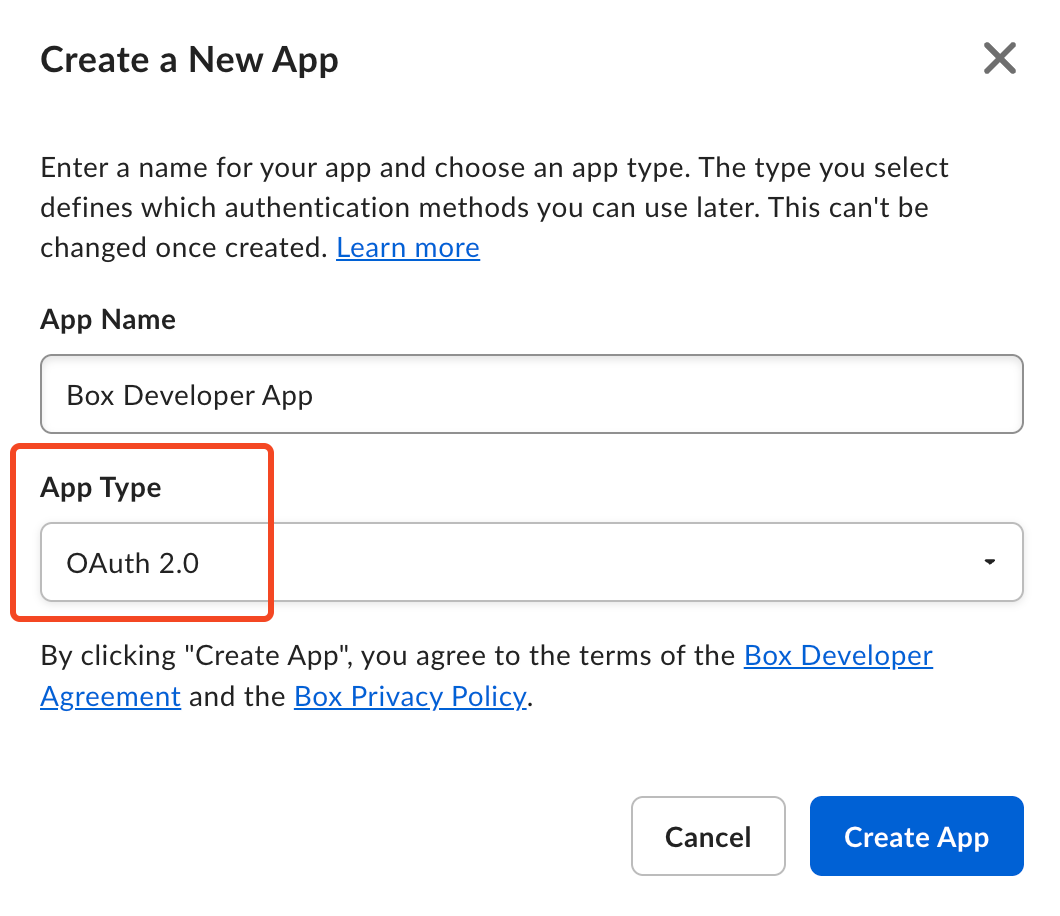This screenshot has height=916, width=1060.
Task: Open the Learn more link
Action: (x=408, y=247)
